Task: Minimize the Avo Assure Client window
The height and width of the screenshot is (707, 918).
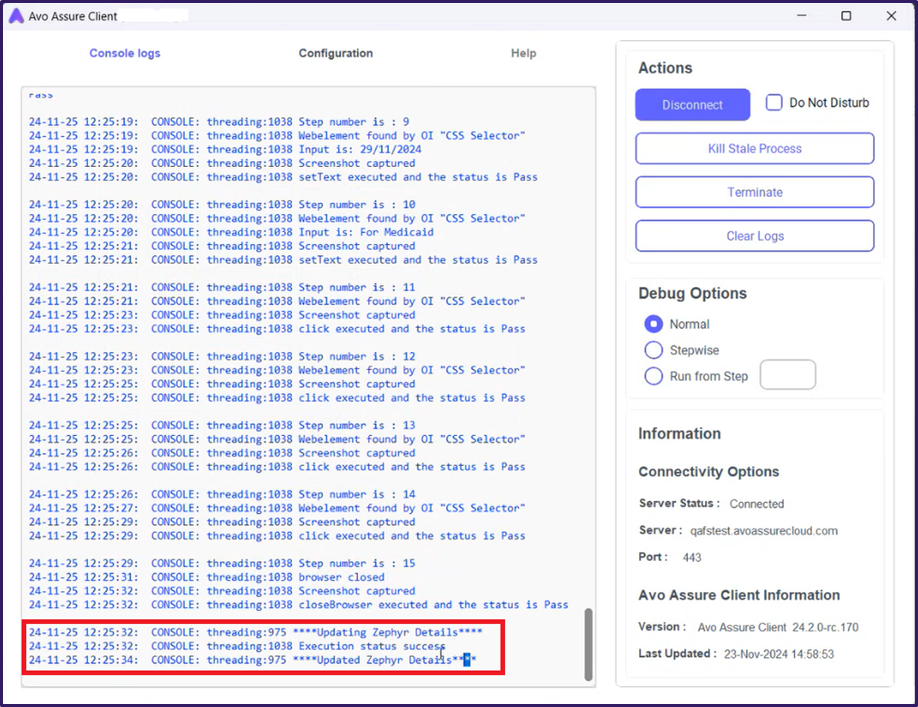Action: point(800,16)
